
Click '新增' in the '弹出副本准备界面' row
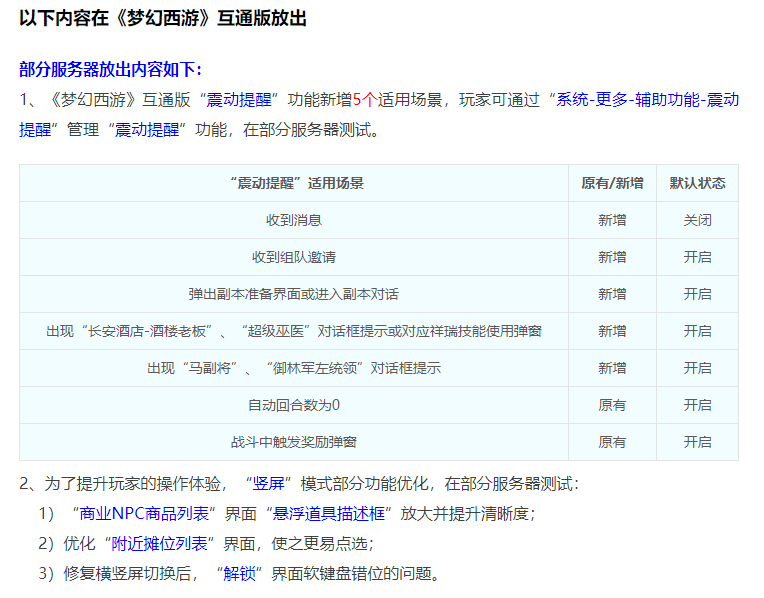[612, 294]
